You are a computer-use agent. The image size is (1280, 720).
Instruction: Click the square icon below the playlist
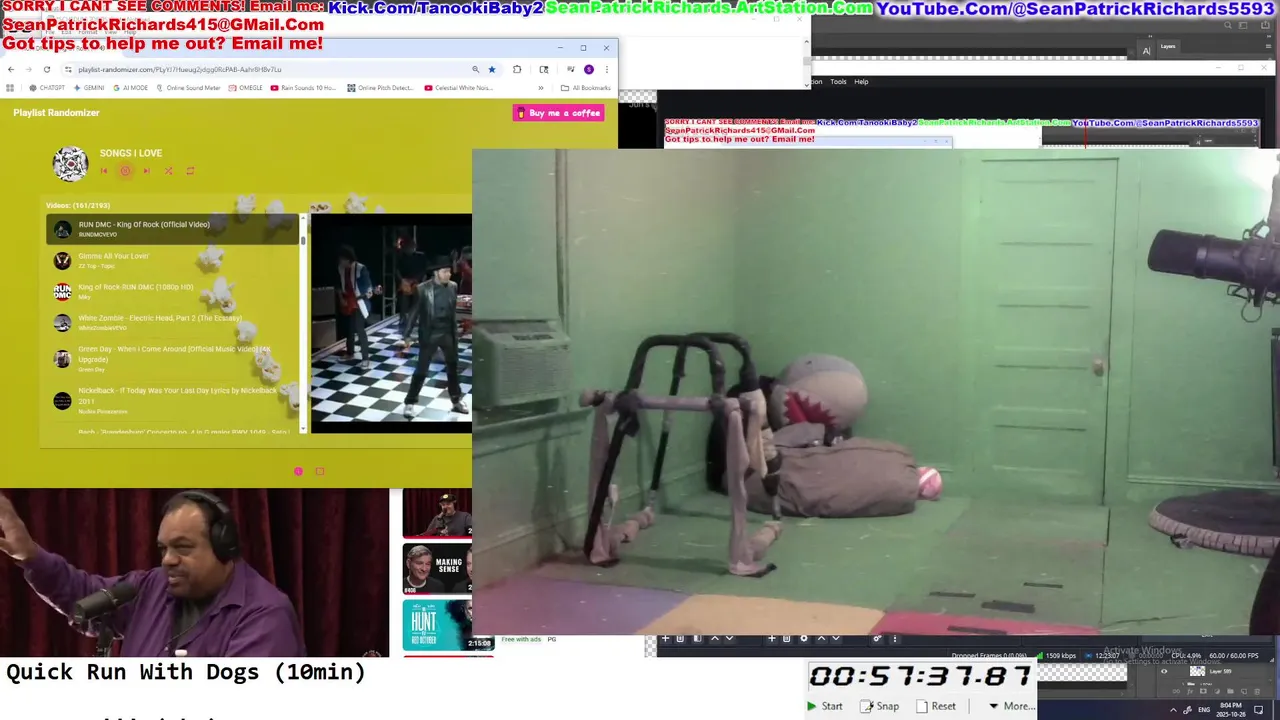(x=320, y=471)
